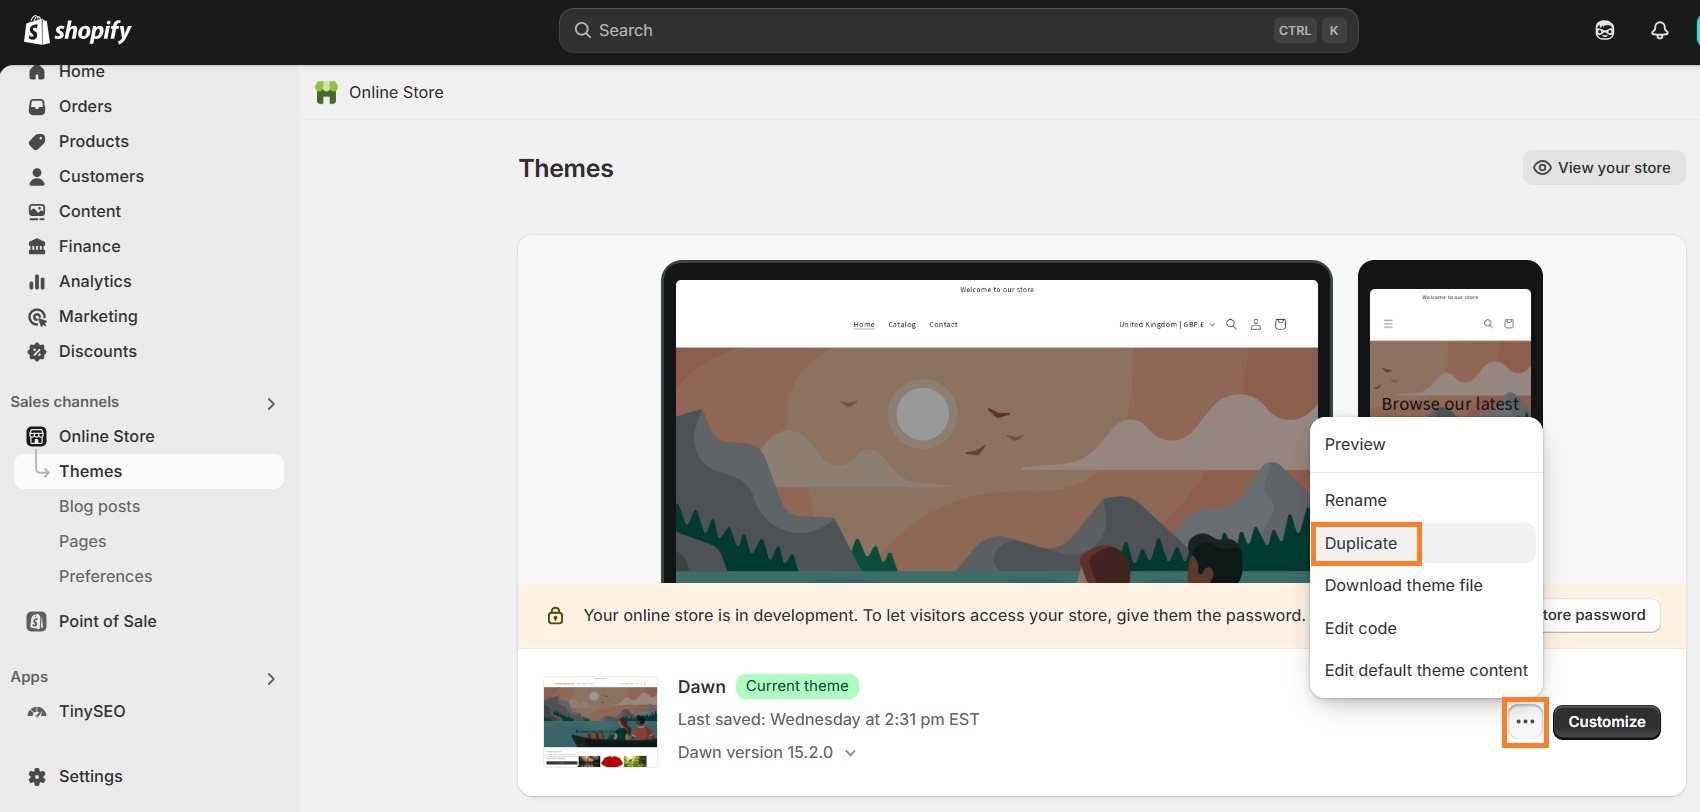Open the Analytics section
This screenshot has height=812, width=1700.
click(x=95, y=281)
